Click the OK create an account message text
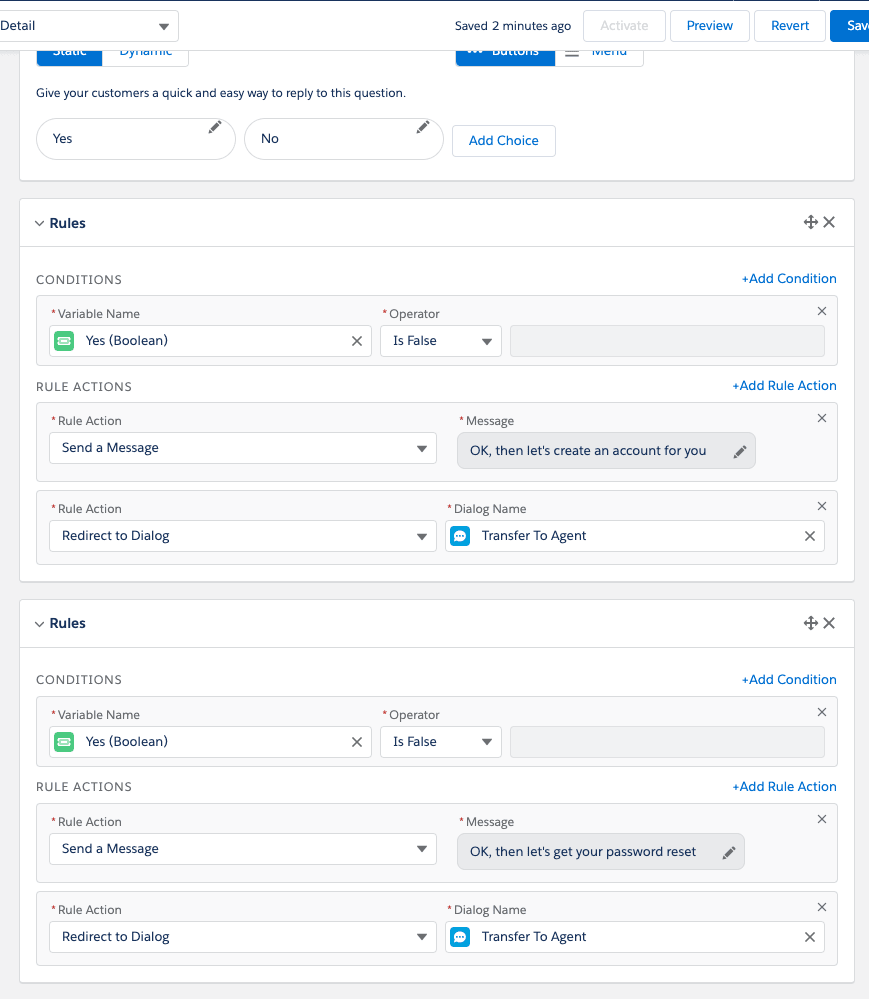 coord(588,450)
